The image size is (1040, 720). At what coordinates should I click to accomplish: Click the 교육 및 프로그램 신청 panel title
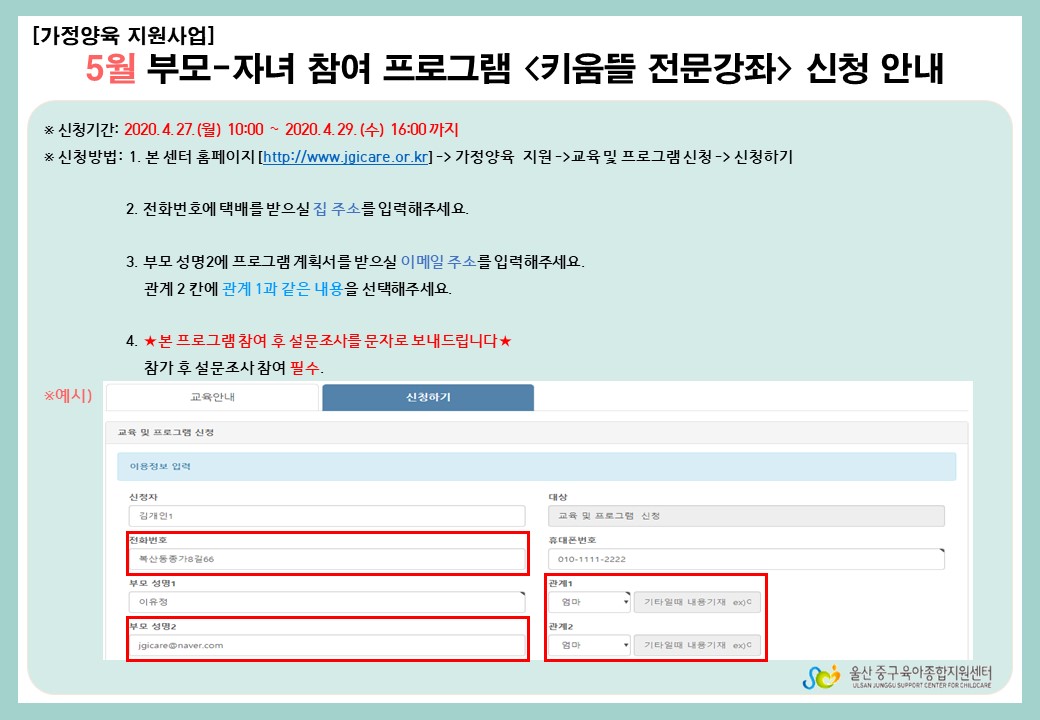click(x=166, y=433)
